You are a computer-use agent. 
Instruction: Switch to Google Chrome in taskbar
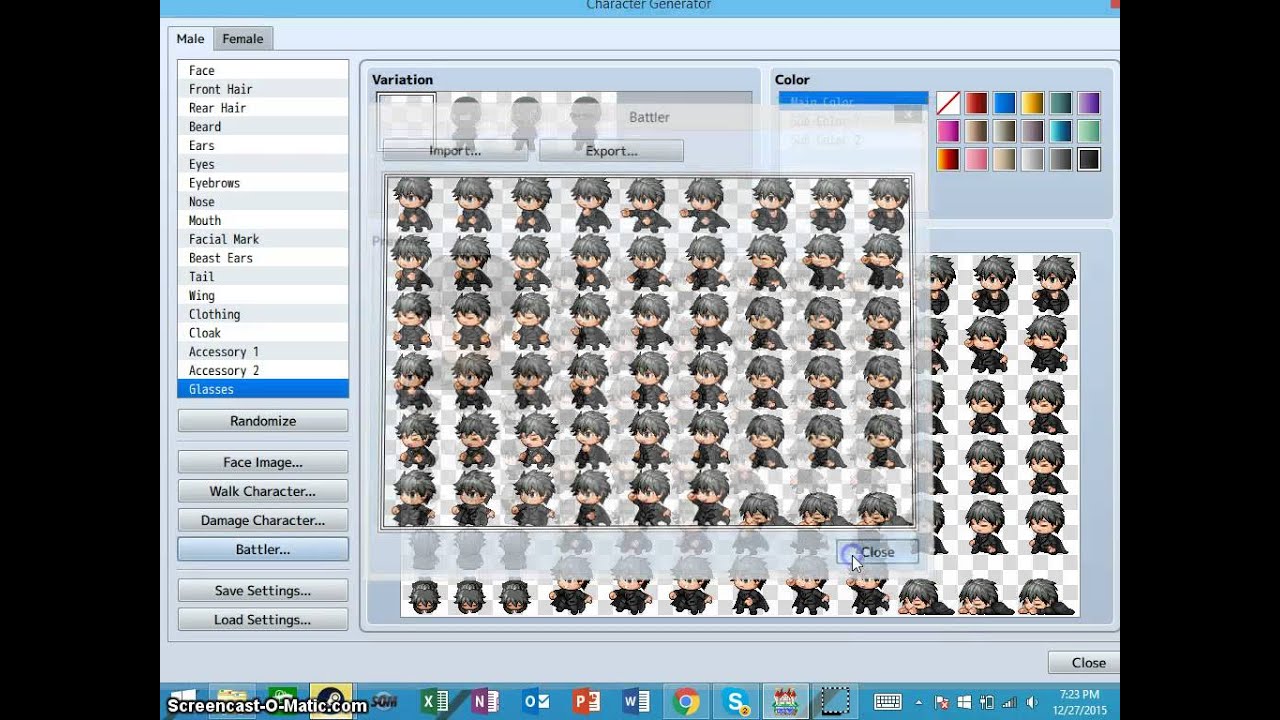686,701
